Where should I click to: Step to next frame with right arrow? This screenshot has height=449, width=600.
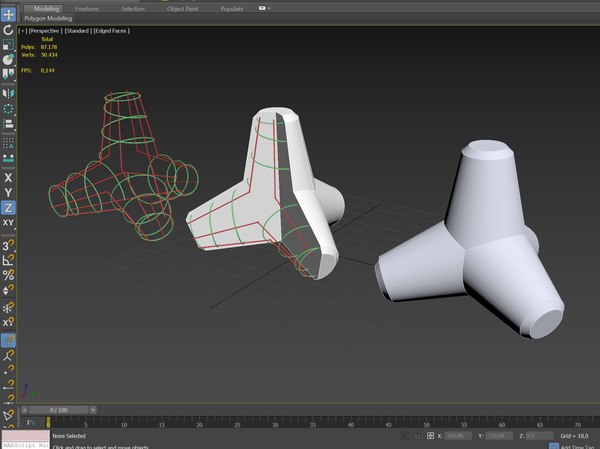[x=93, y=410]
